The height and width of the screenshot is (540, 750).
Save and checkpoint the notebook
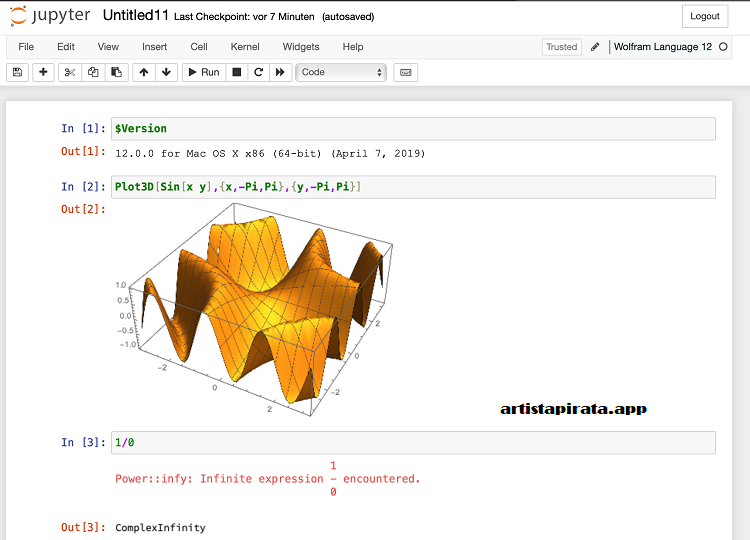click(x=18, y=72)
